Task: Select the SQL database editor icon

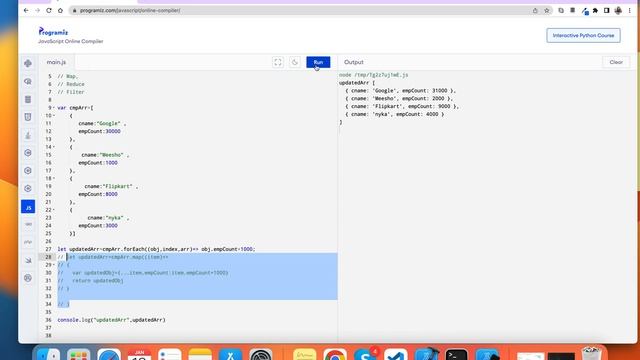Action: (x=28, y=99)
